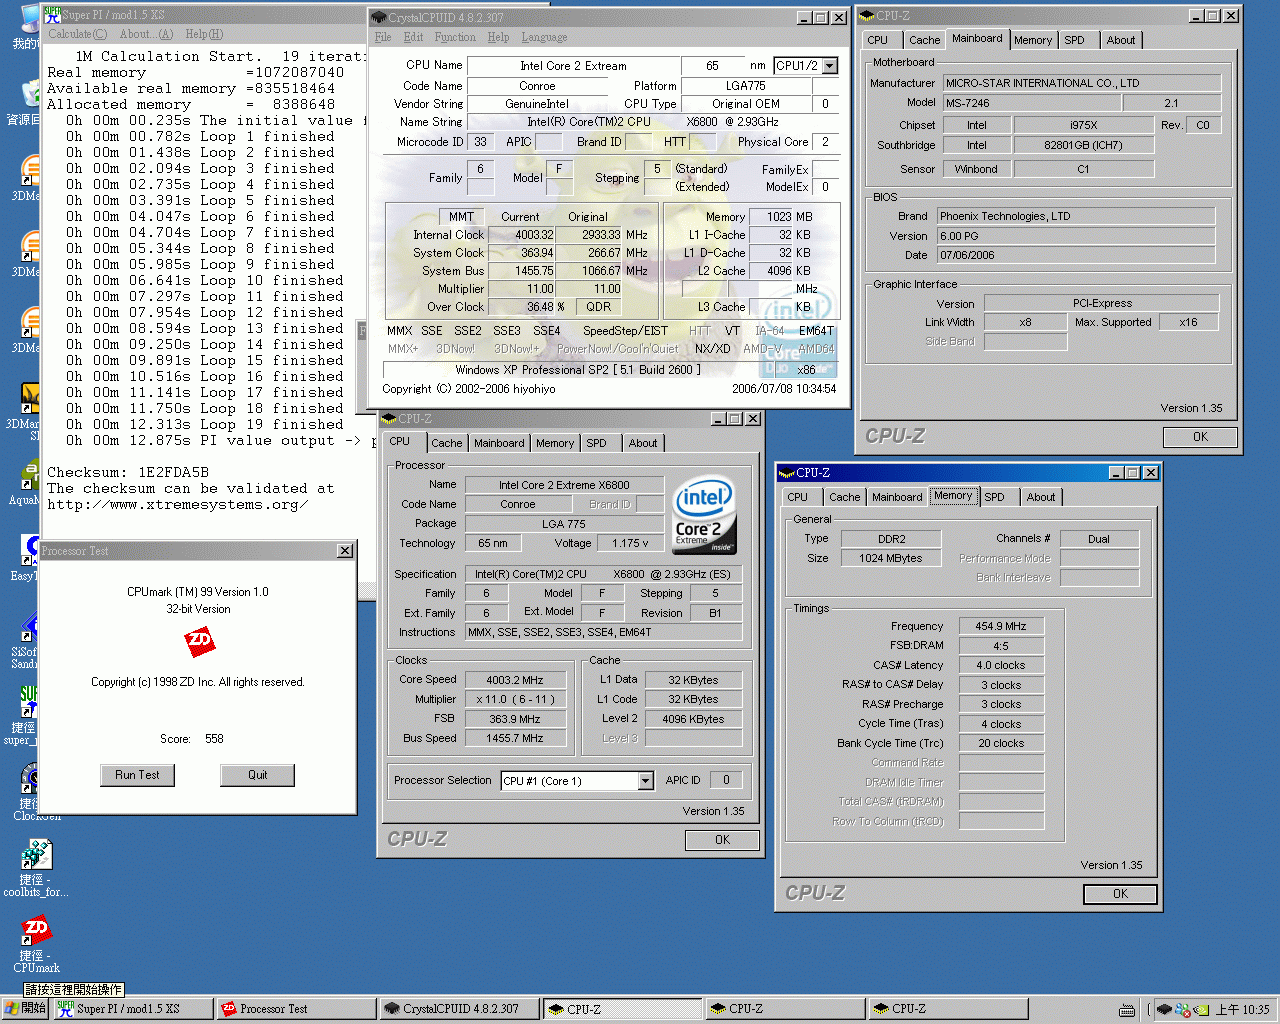Switch to CrystalCPUID 4.8.2.307 taskbar button
1280x1024 pixels.
(460, 1009)
